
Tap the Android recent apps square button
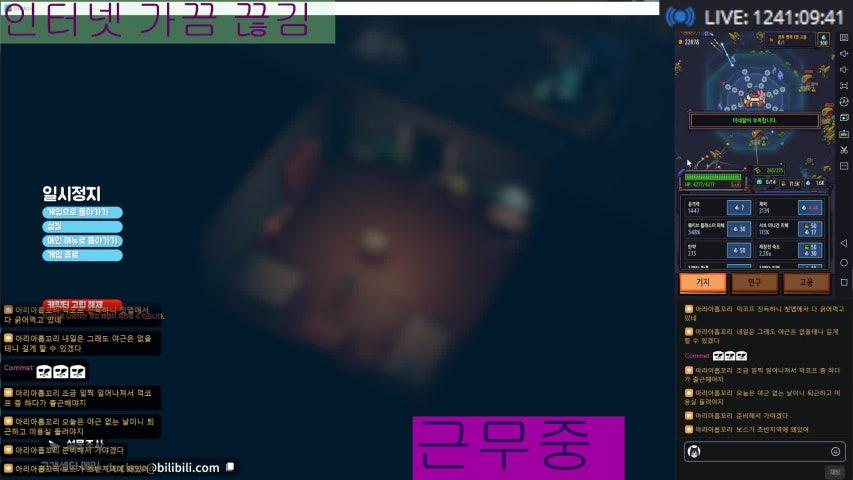(x=844, y=282)
